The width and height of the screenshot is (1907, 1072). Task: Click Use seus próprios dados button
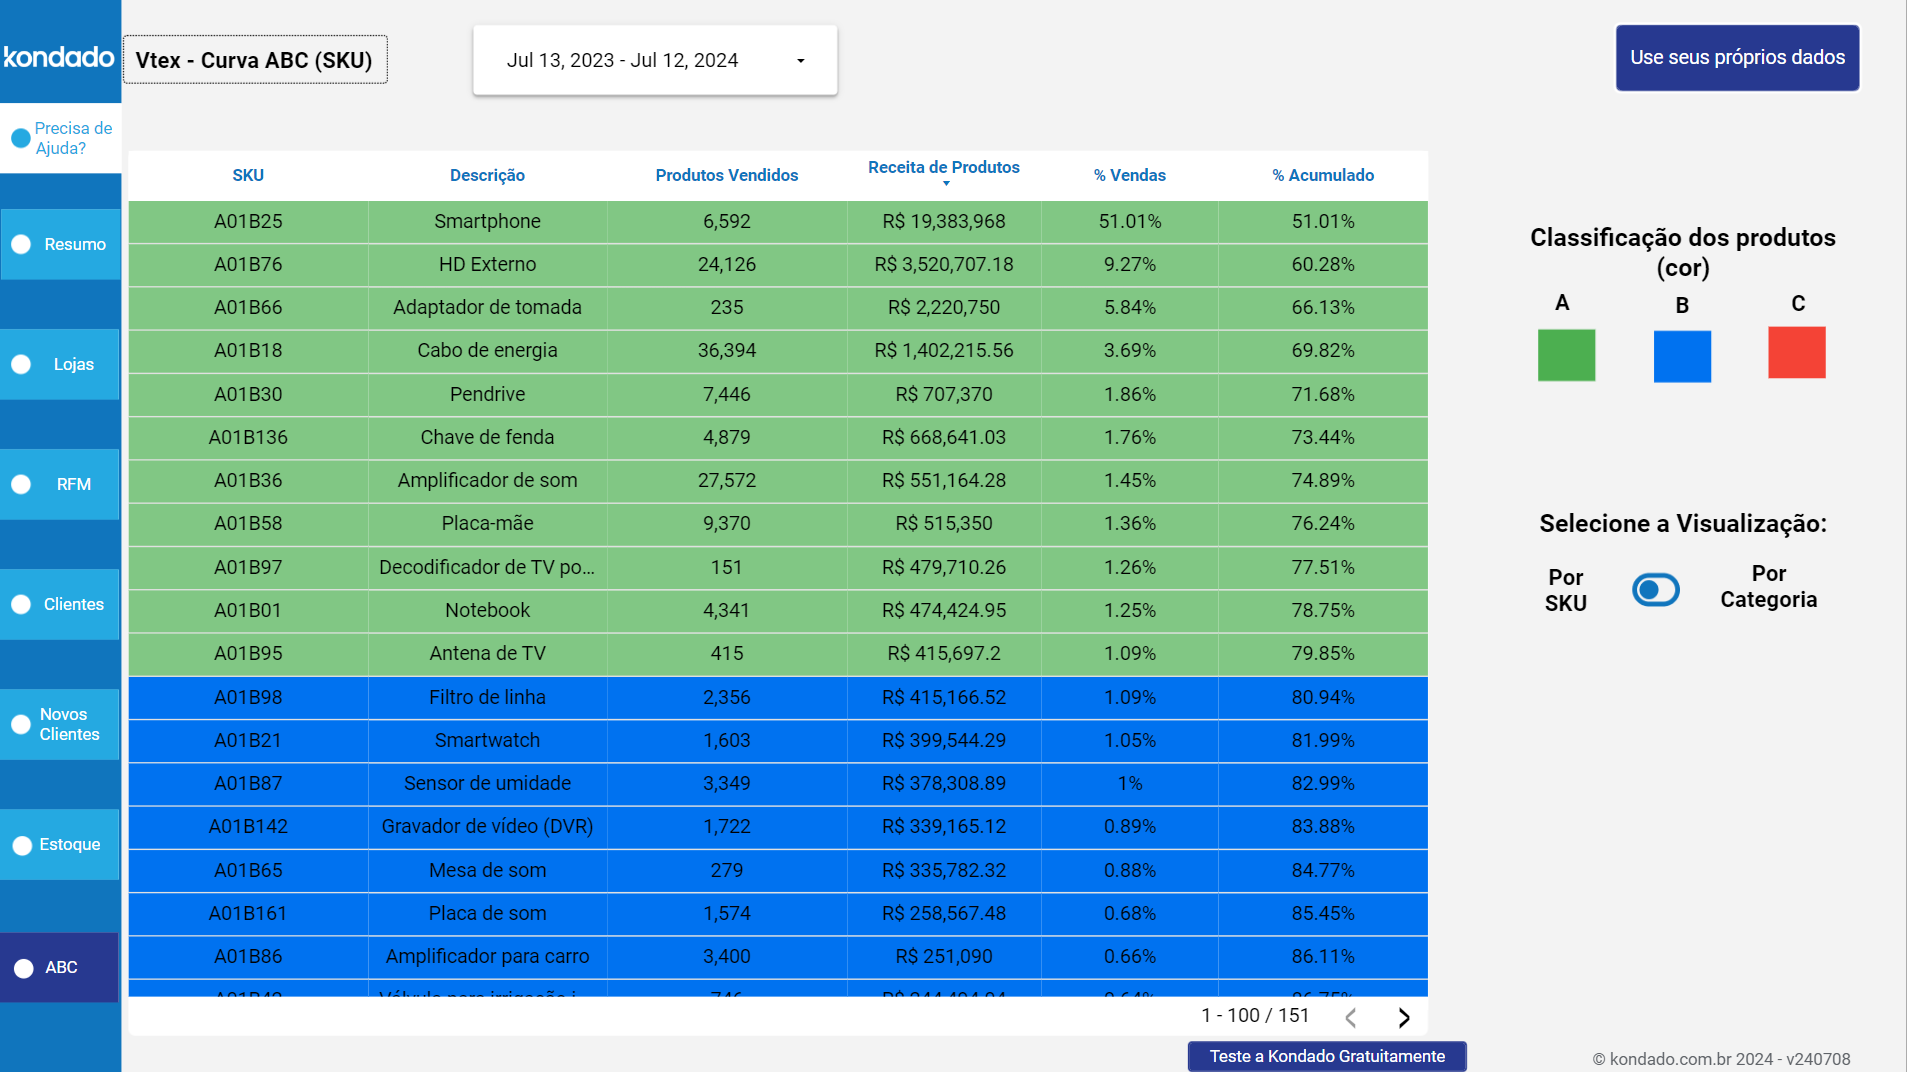pyautogui.click(x=1736, y=58)
